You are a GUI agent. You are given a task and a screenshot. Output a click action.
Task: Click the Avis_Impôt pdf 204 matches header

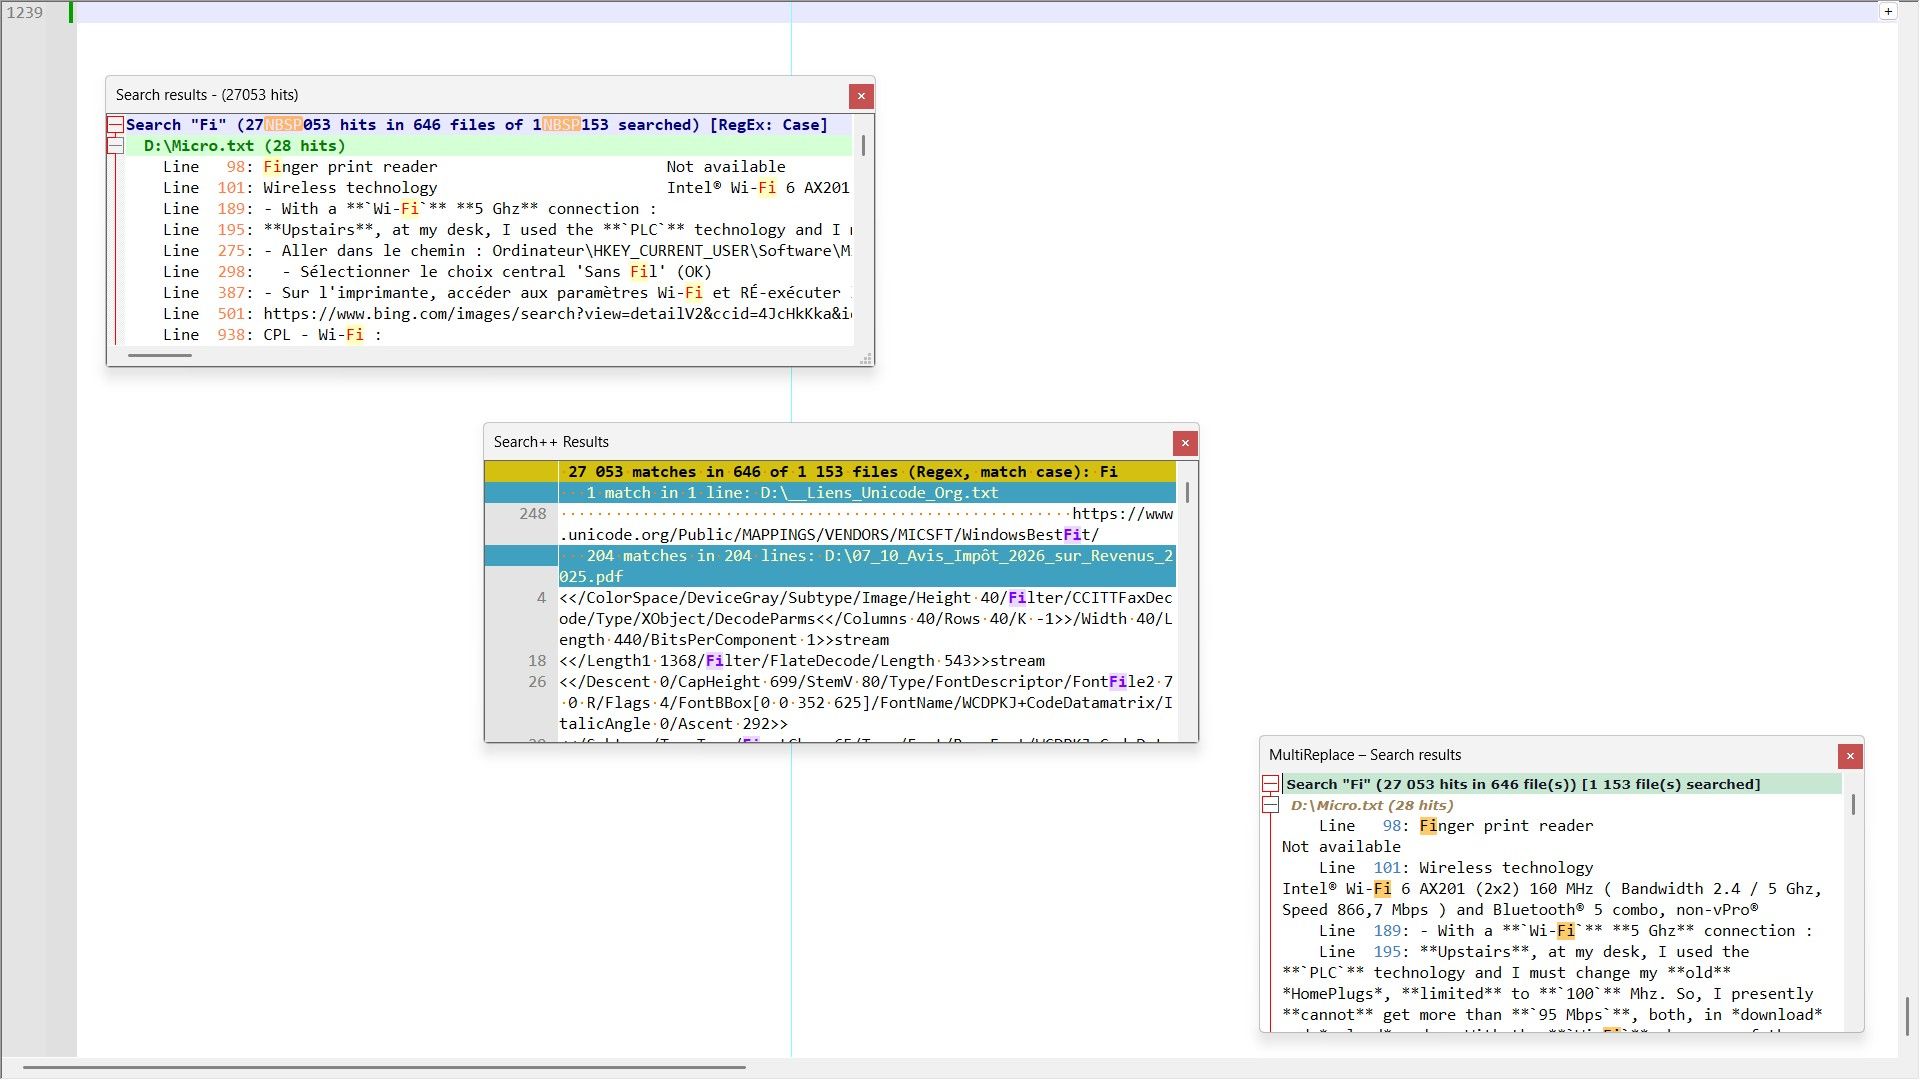[866, 566]
